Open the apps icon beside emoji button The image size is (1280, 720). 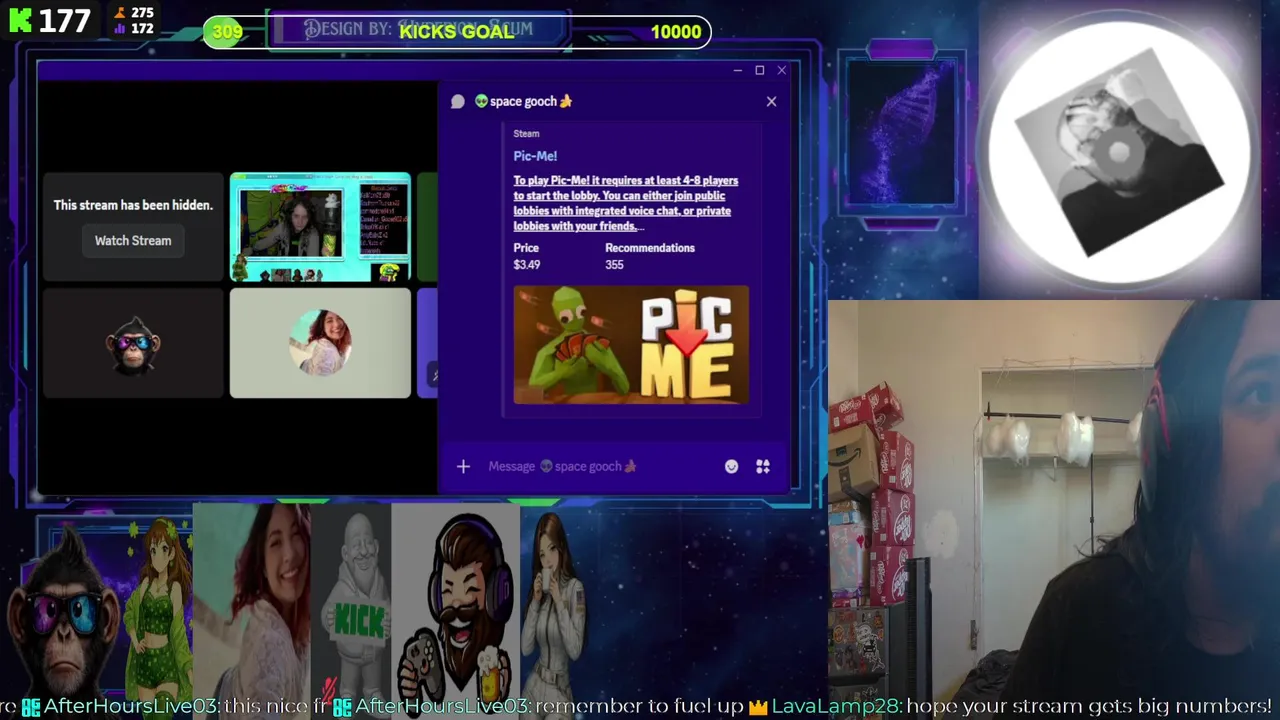763,466
